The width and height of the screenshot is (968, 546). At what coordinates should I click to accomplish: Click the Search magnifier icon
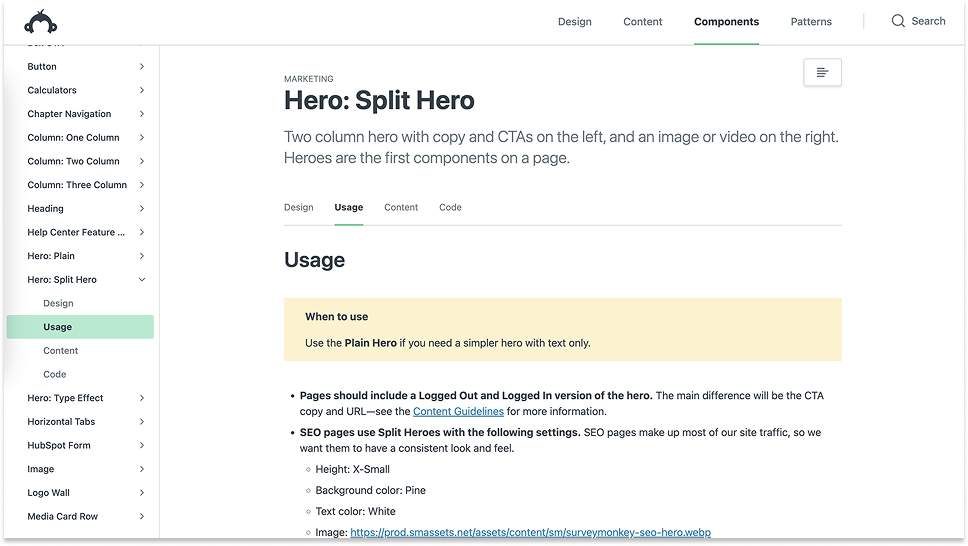(898, 21)
